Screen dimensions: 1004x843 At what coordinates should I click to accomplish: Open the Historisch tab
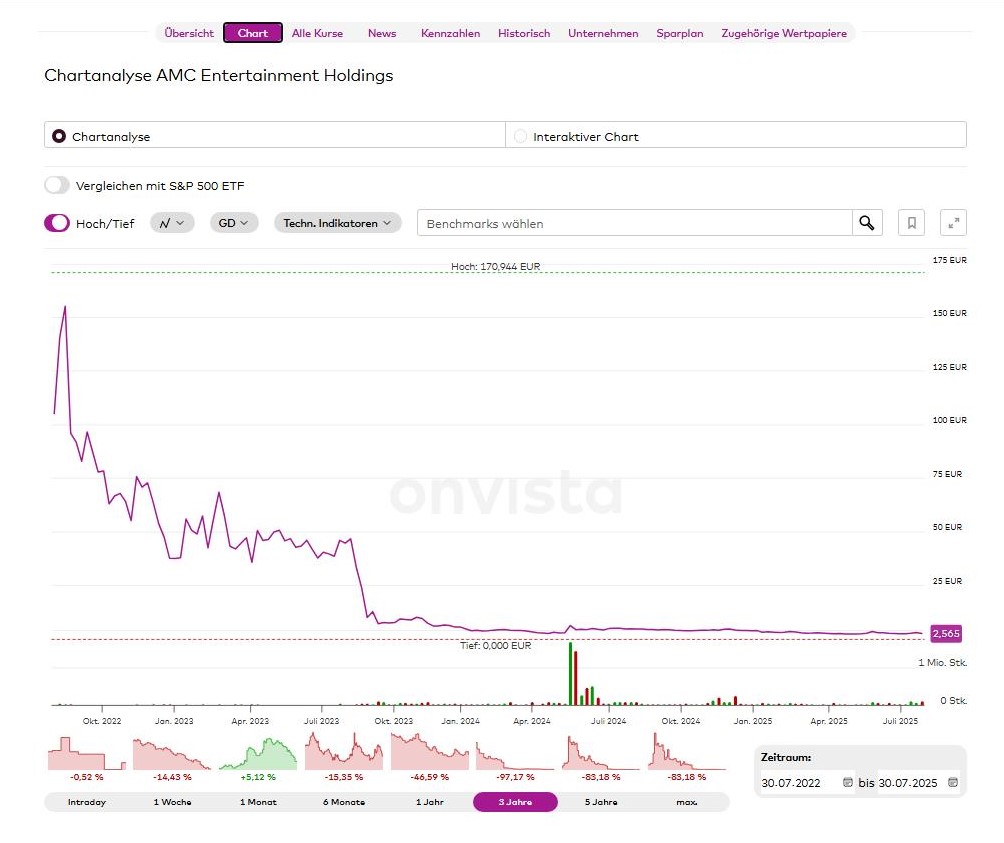coord(523,32)
